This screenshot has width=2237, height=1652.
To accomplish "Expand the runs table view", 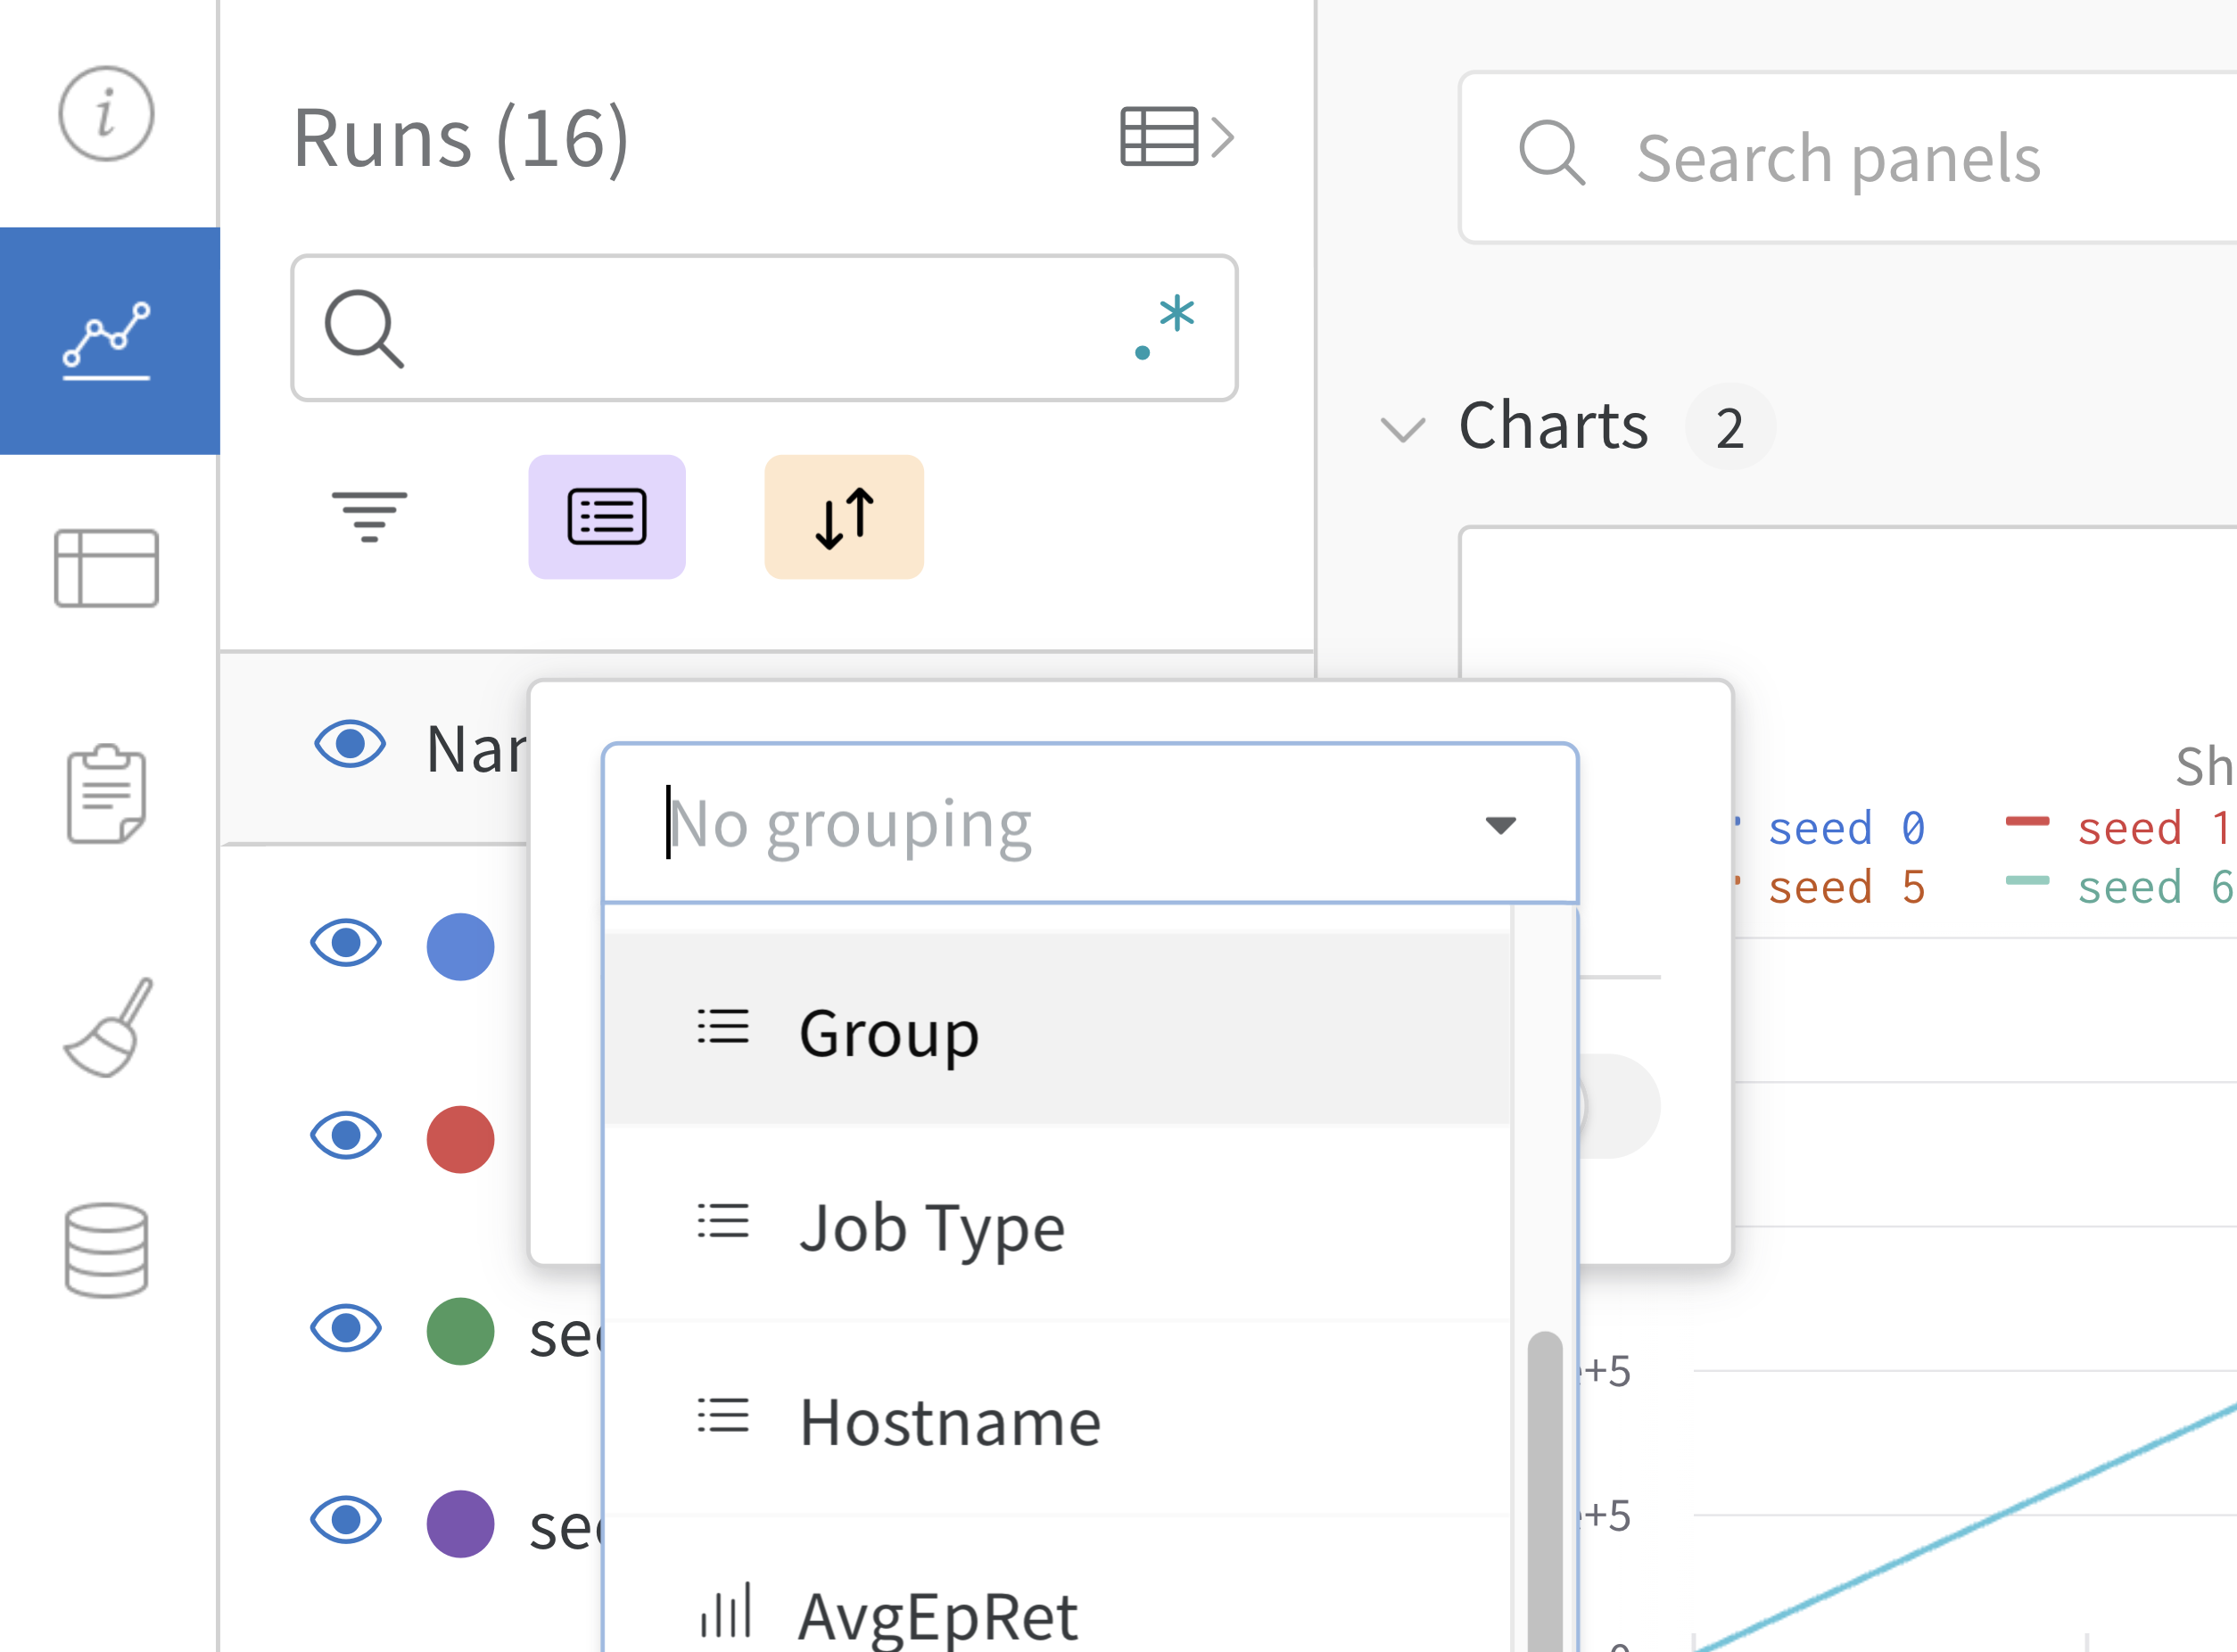I will coord(1176,137).
